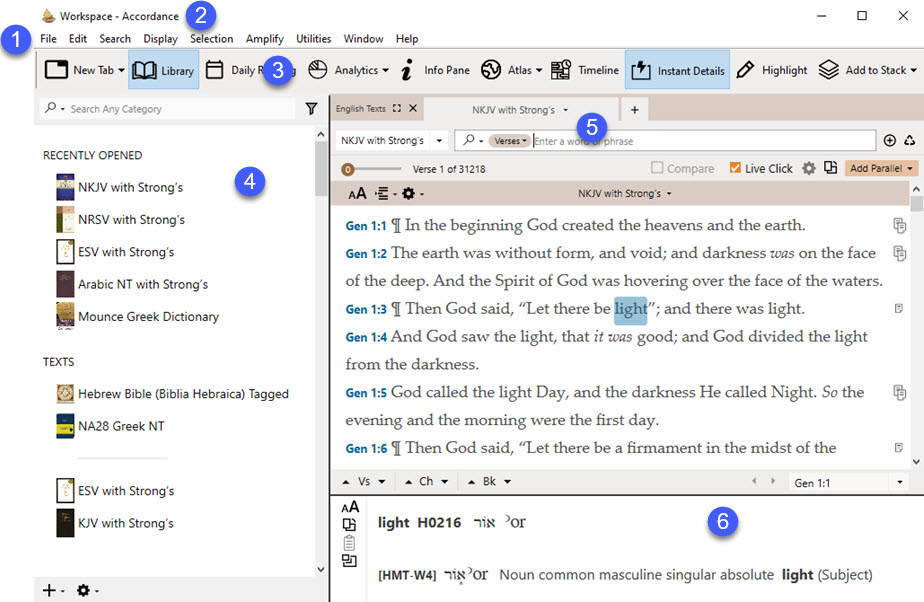Toggle the Instant Details panel
The width and height of the screenshot is (924, 602).
[677, 70]
